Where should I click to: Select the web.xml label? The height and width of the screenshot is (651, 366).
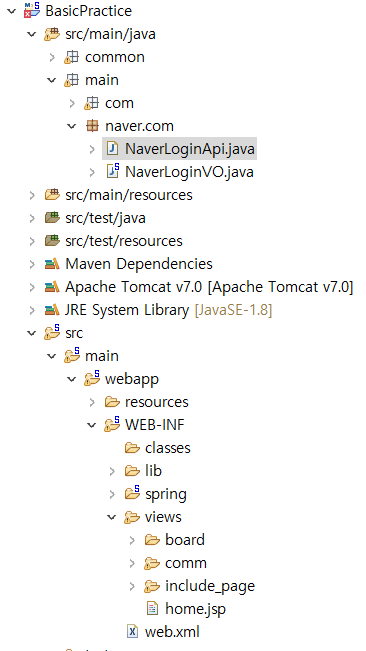click(172, 632)
